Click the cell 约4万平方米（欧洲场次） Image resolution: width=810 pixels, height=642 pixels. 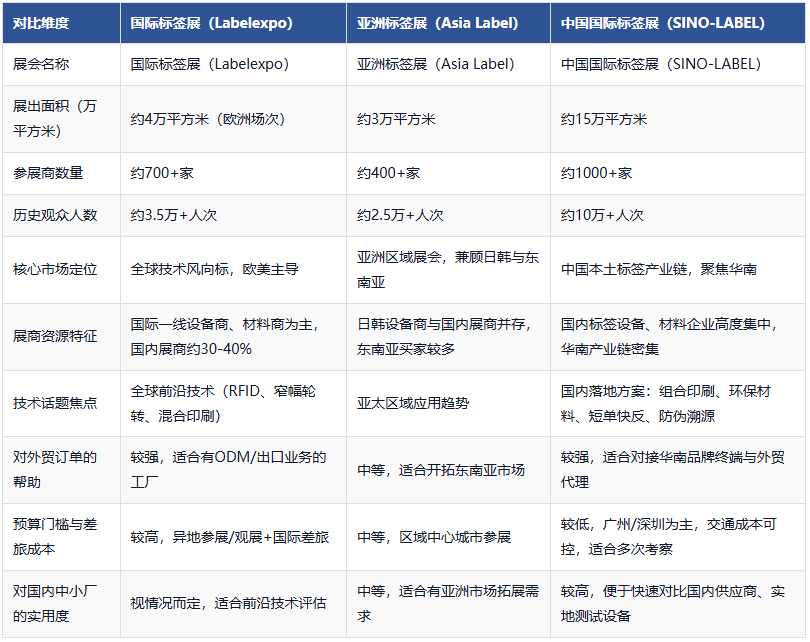pos(233,119)
